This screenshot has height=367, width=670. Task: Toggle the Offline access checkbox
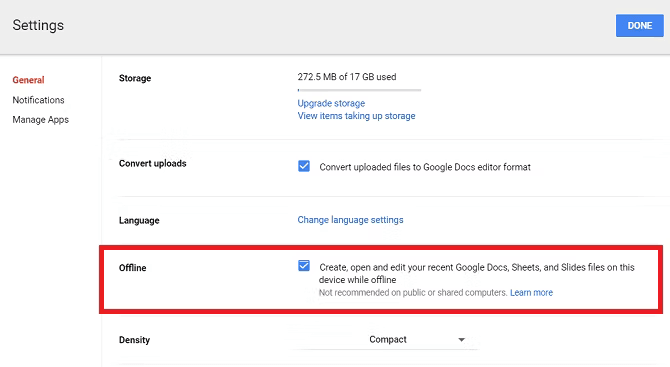pos(304,266)
